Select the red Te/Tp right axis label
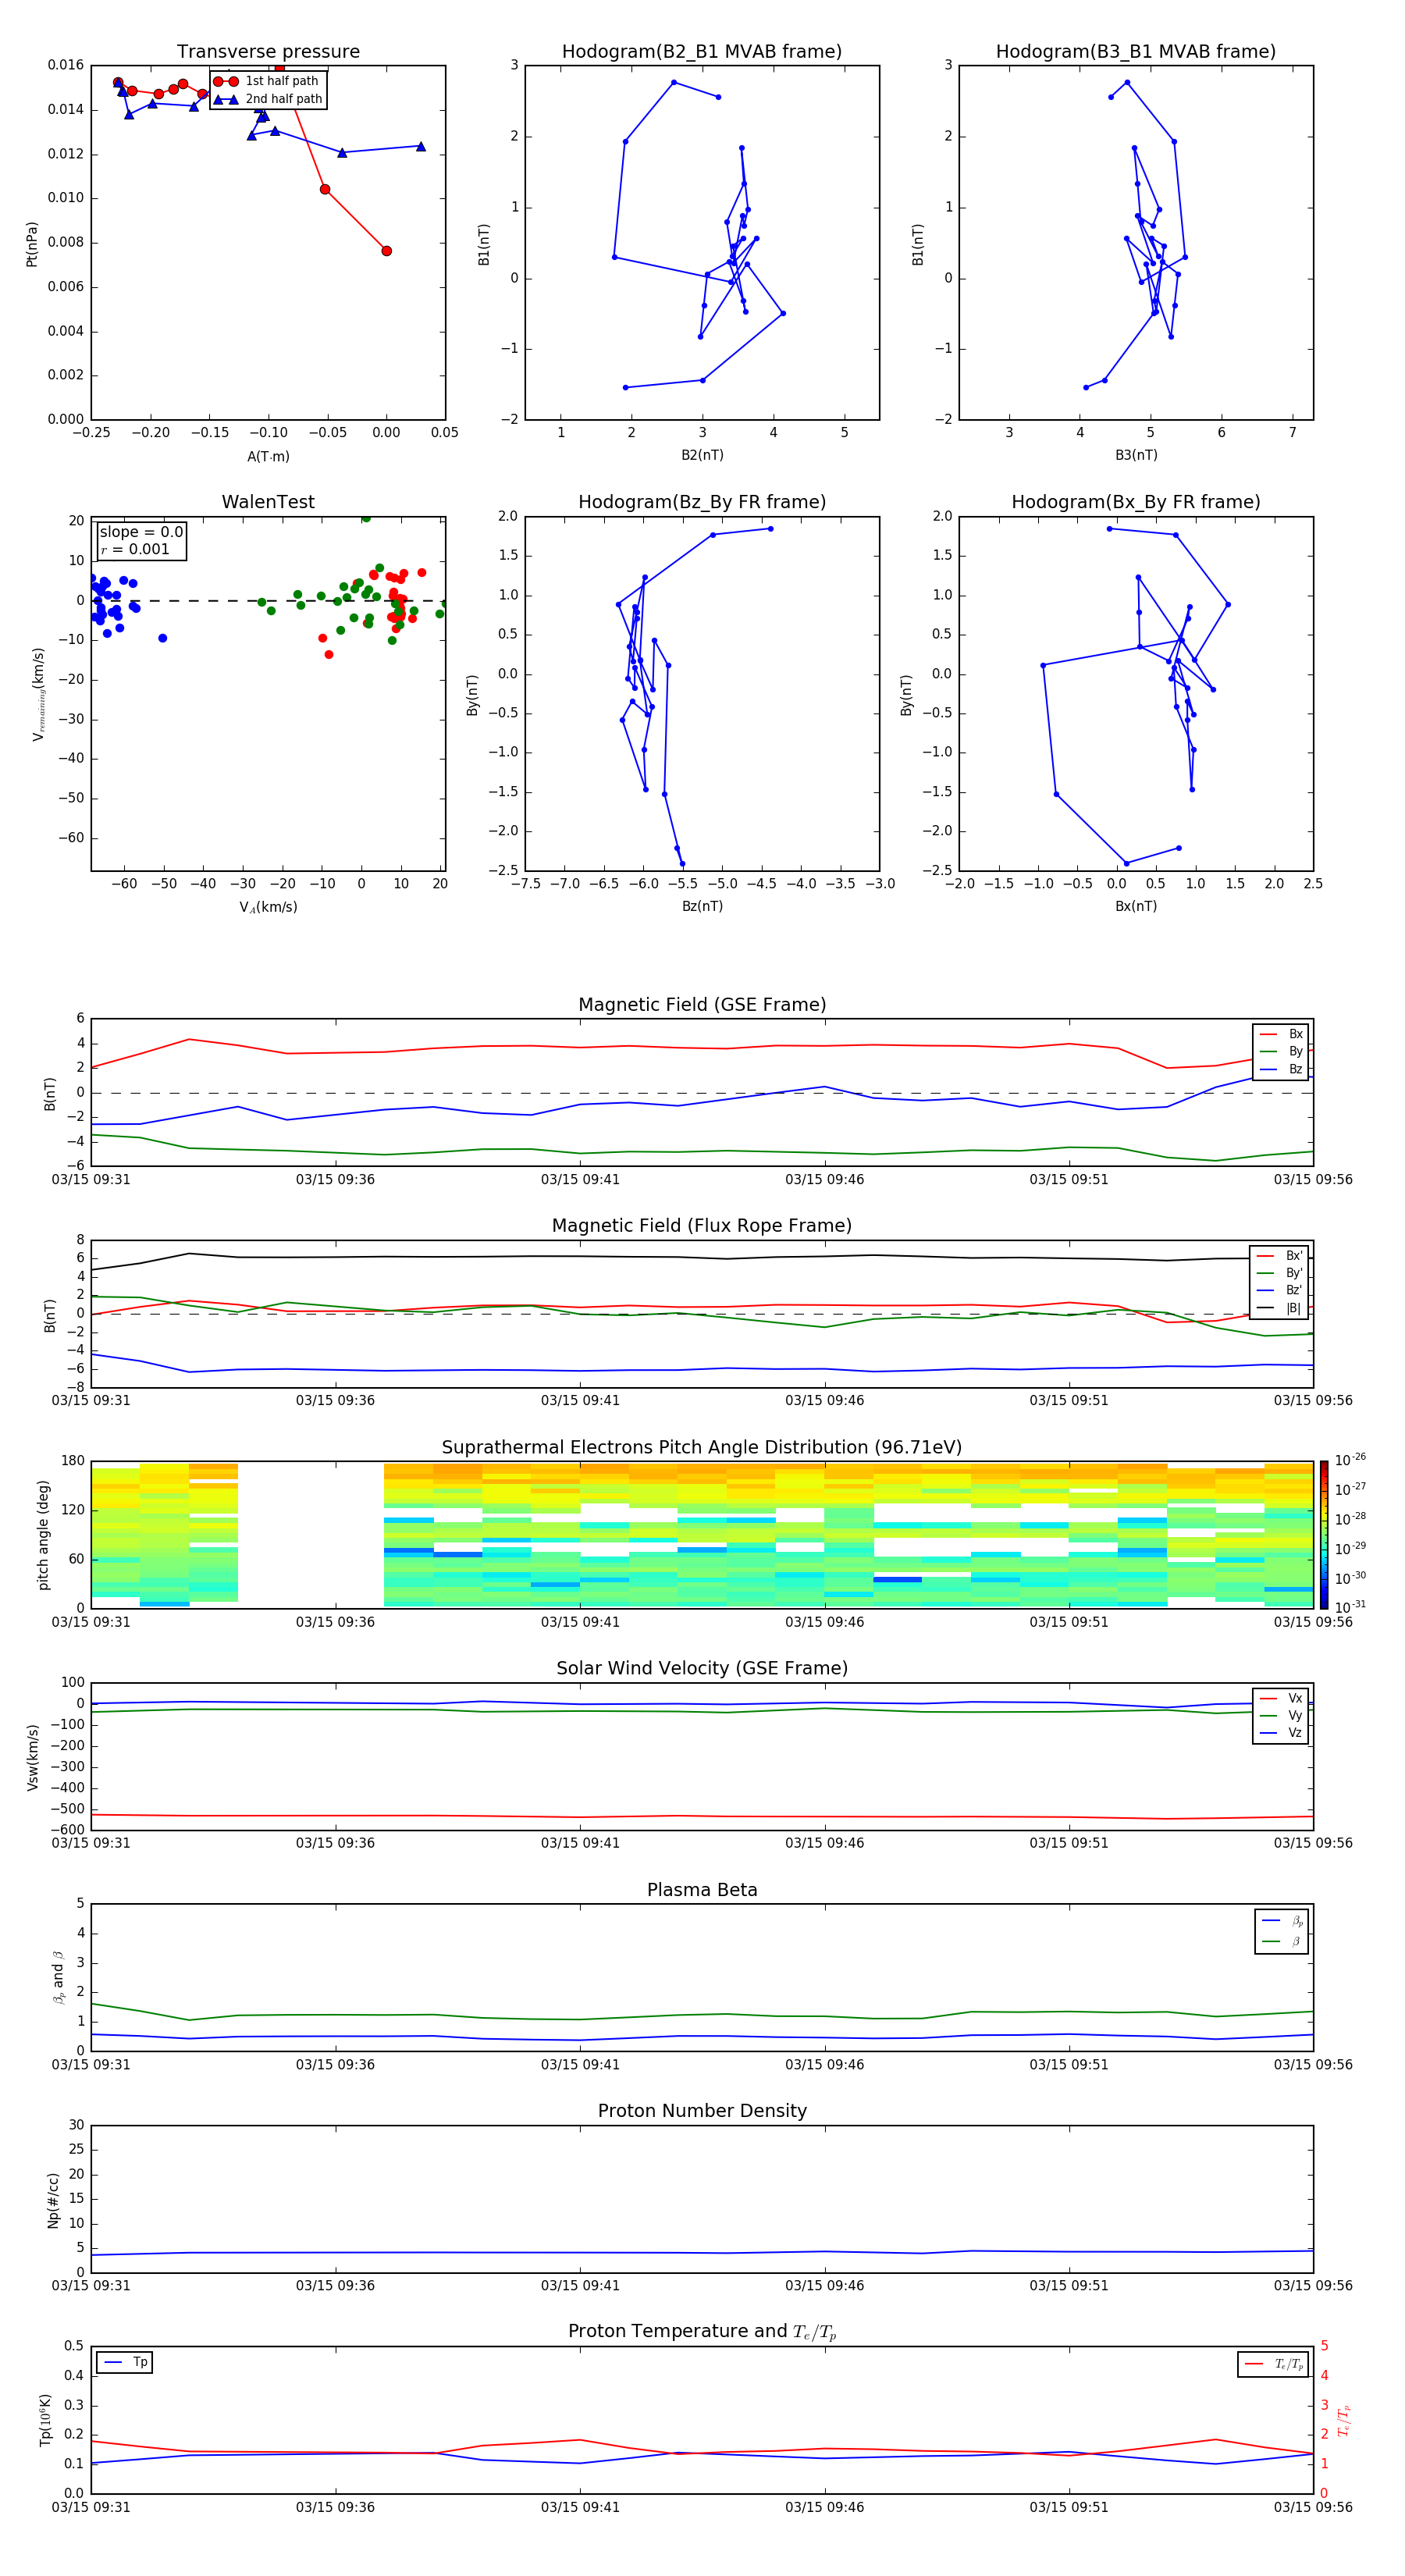This screenshot has width=1405, height=2576. pos(1345,2420)
